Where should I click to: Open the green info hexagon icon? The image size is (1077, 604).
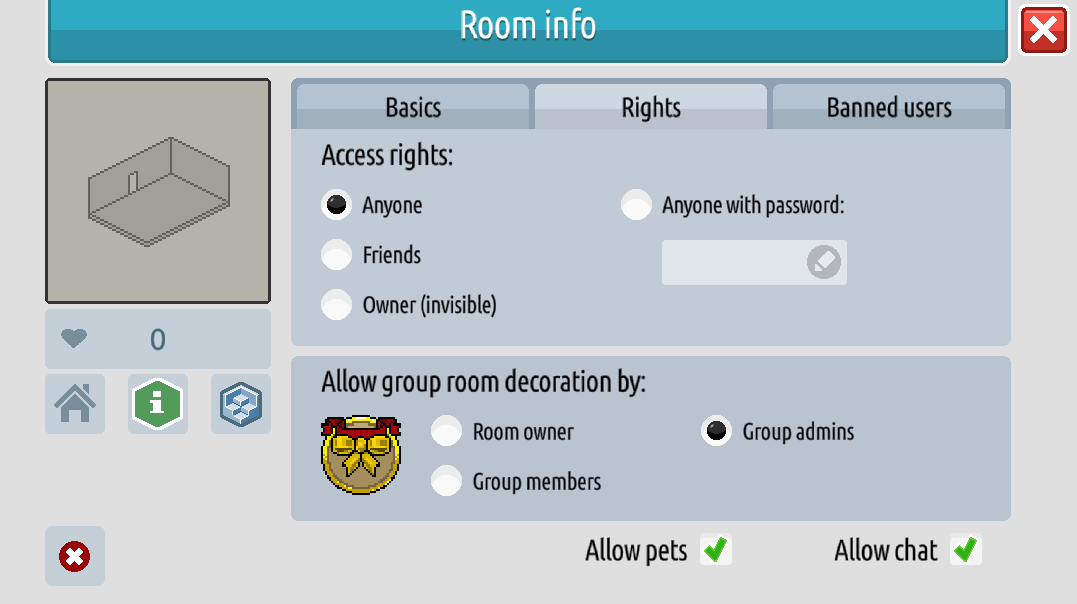click(x=158, y=404)
